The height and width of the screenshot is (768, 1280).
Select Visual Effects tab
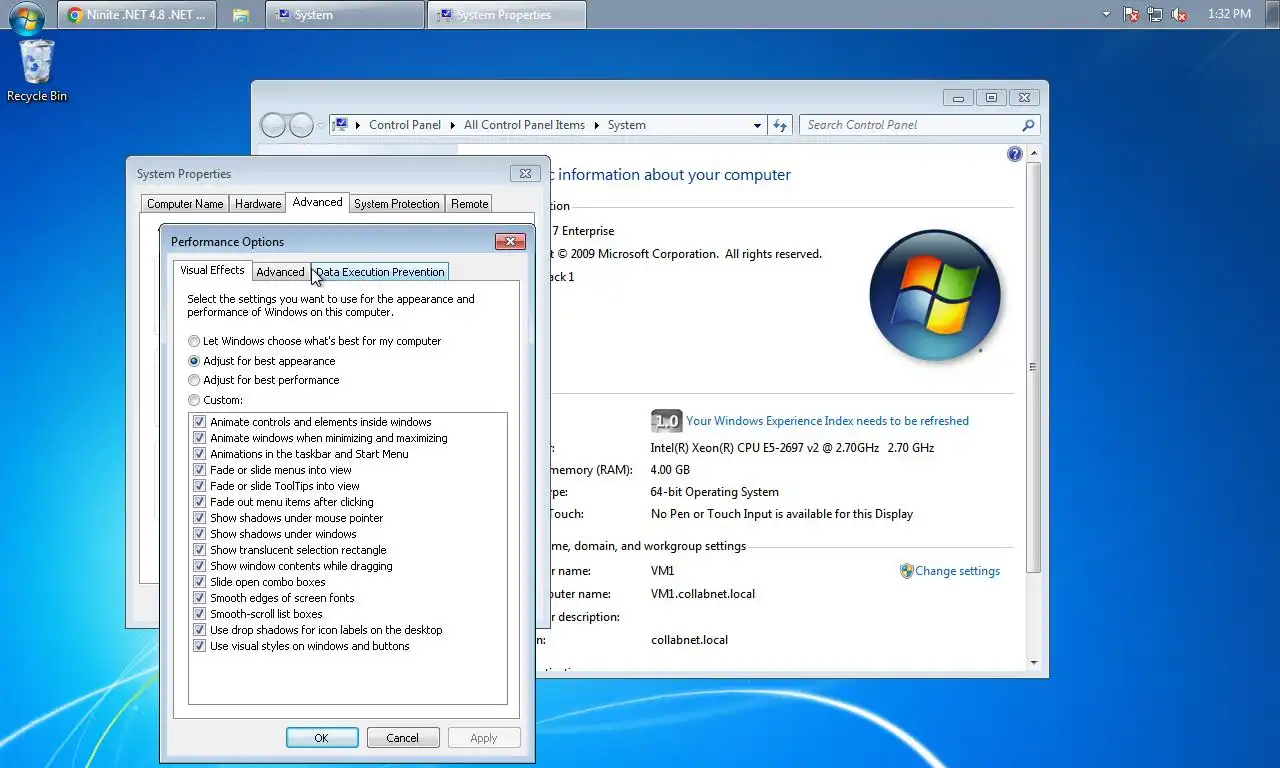click(x=212, y=270)
